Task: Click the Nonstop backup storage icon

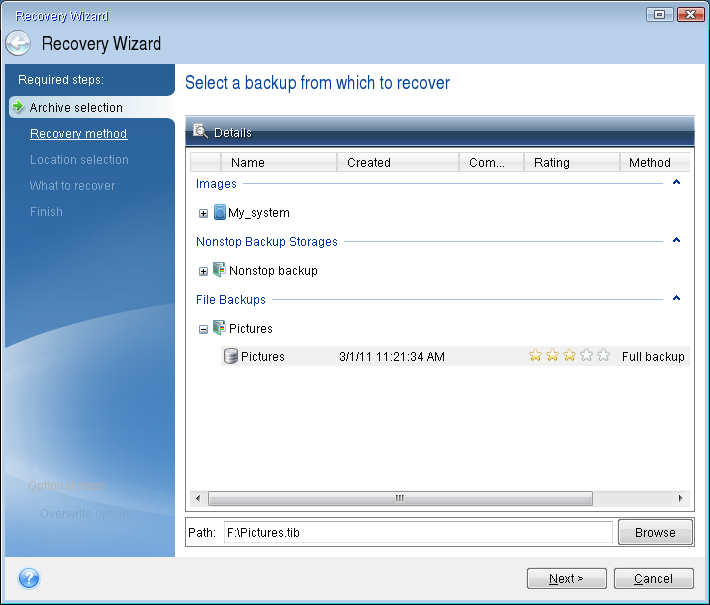Action: [x=219, y=270]
